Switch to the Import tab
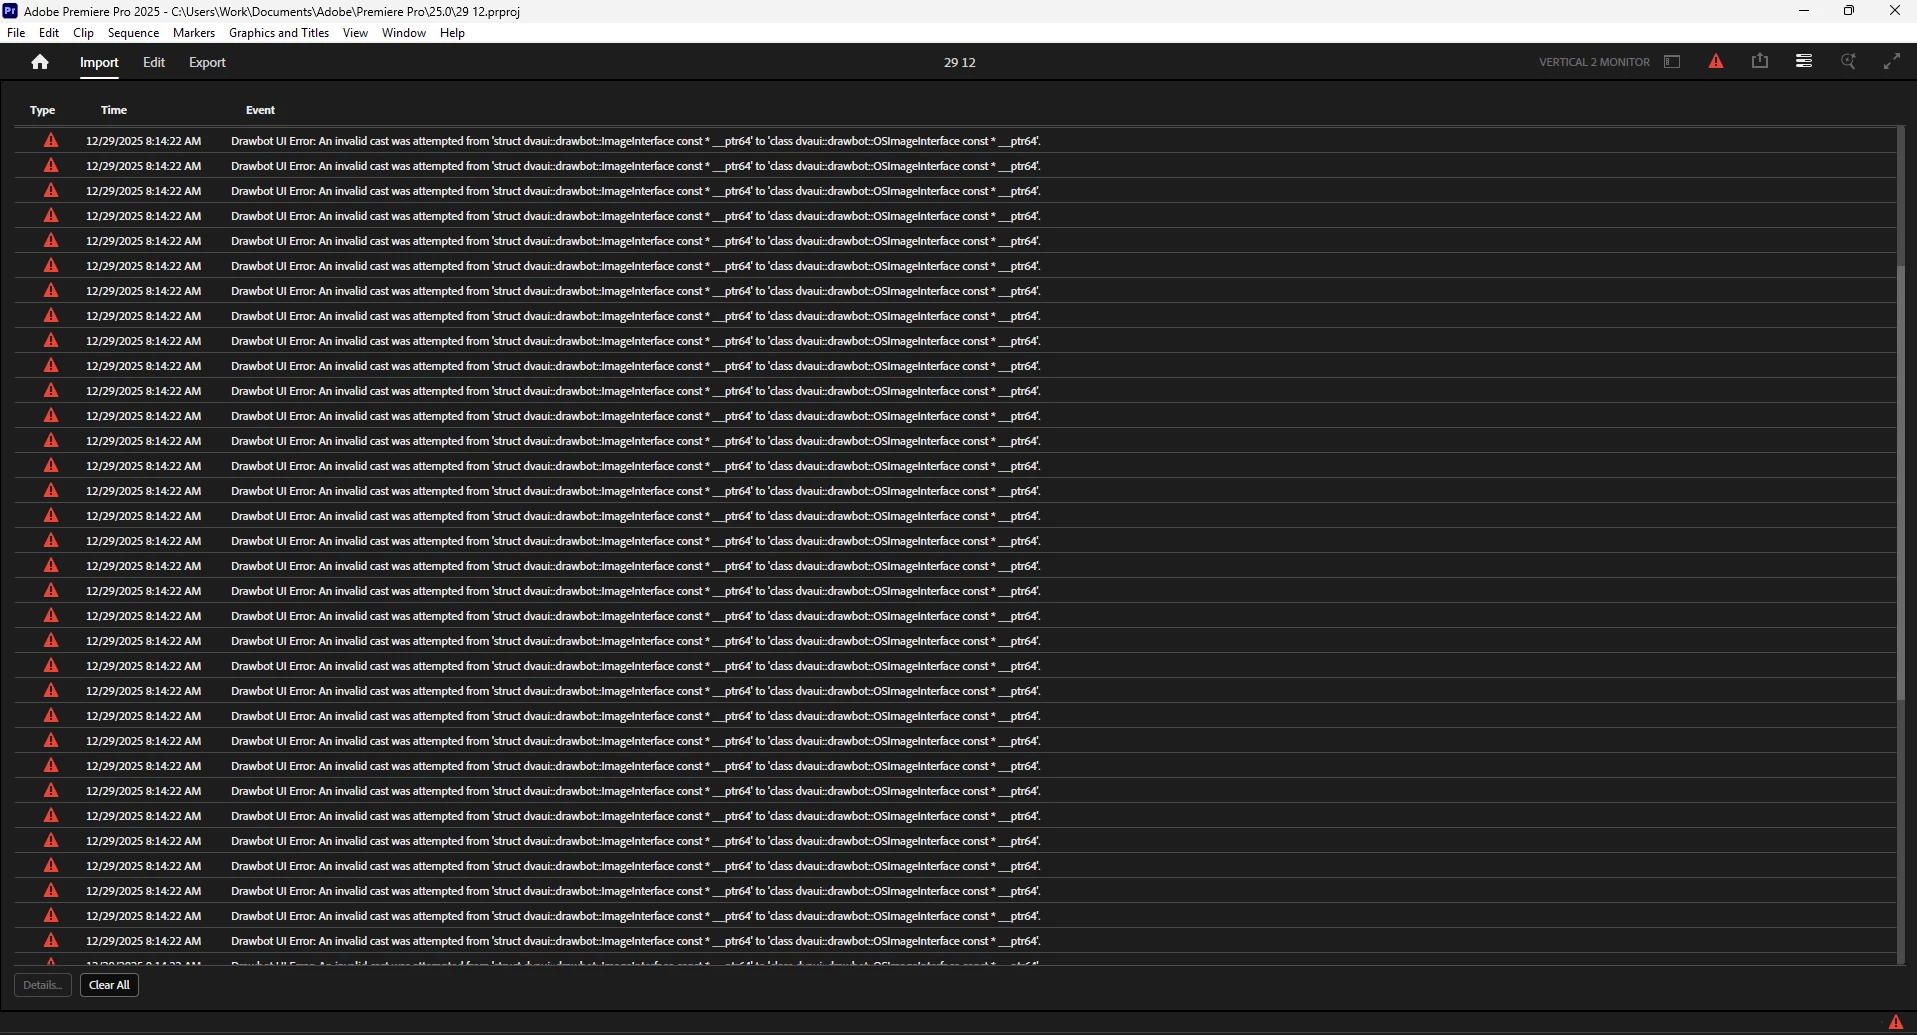1917x1035 pixels. point(99,62)
